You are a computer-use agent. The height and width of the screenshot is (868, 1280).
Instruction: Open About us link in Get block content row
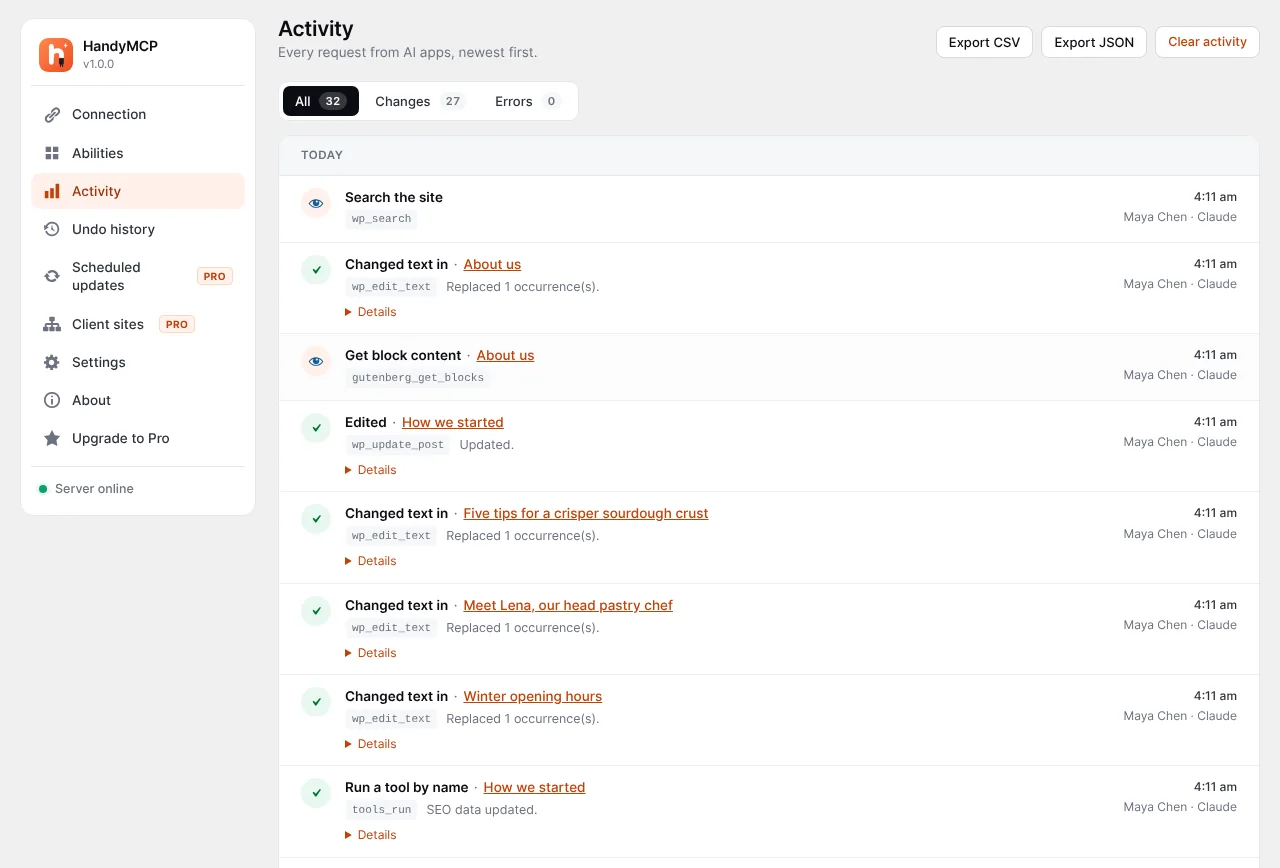click(x=505, y=355)
